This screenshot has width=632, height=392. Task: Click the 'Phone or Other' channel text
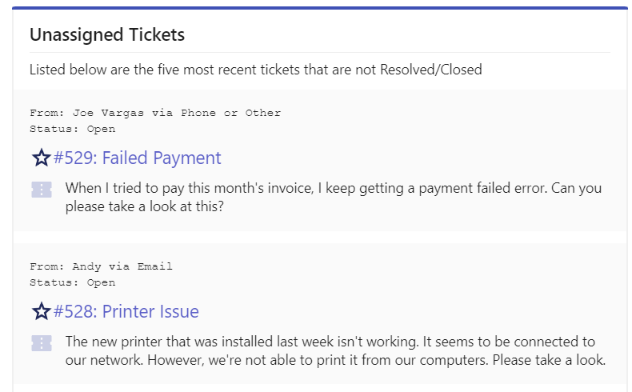[x=231, y=113]
